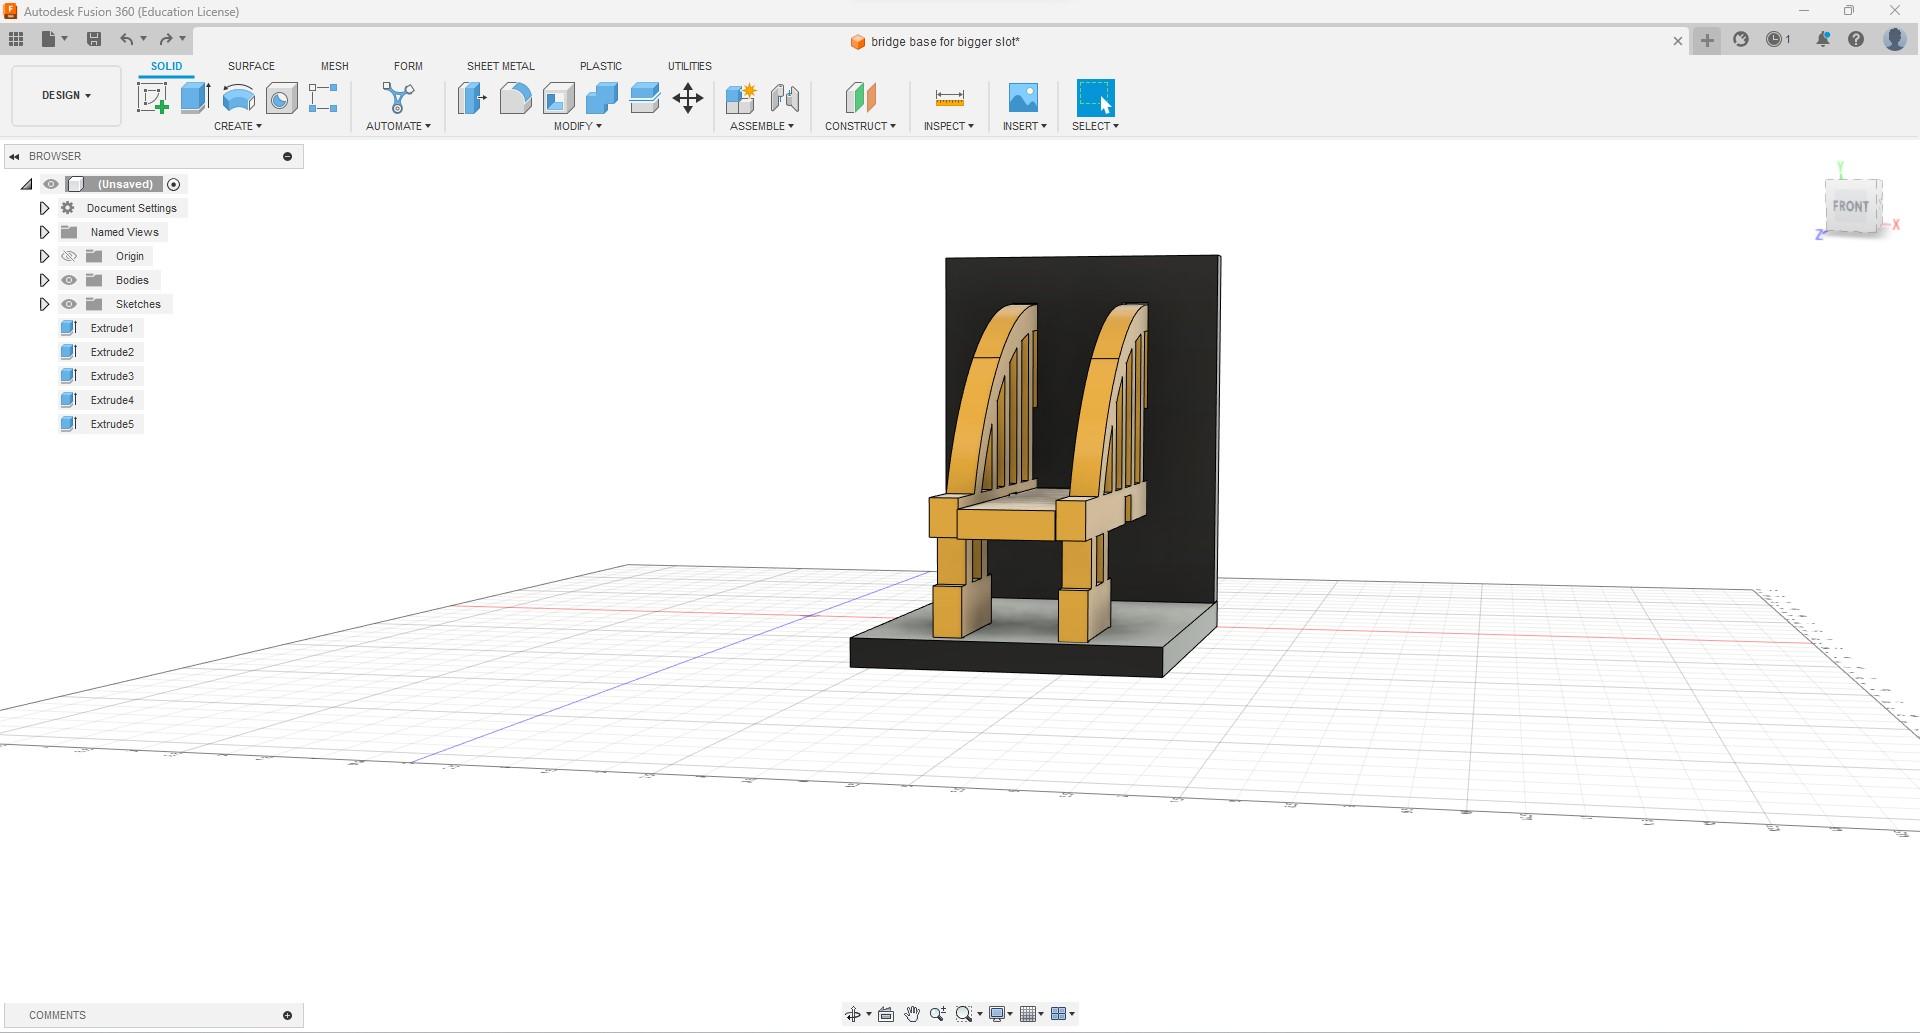Open the Extensions icon

click(1741, 40)
